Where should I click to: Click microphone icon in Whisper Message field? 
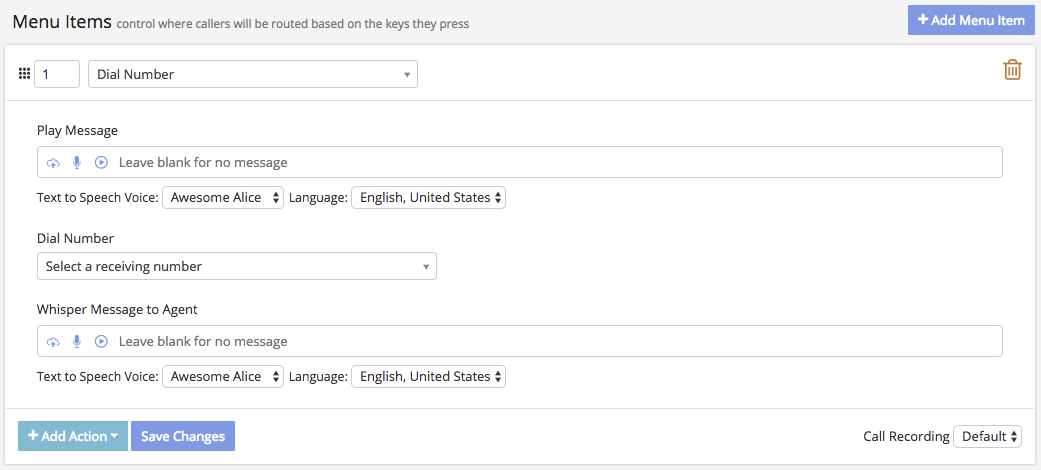click(77, 342)
